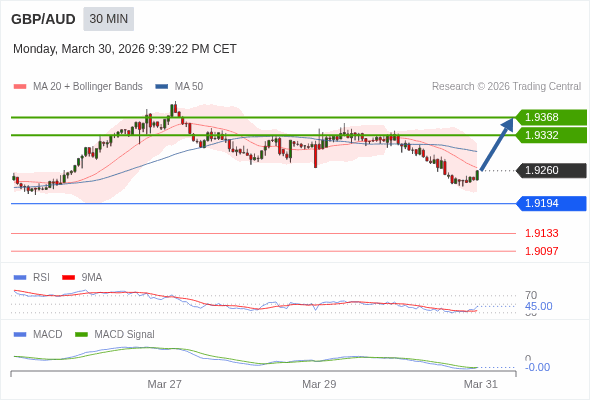Click the MACD Signal legend label
The width and height of the screenshot is (590, 400).
pos(125,335)
